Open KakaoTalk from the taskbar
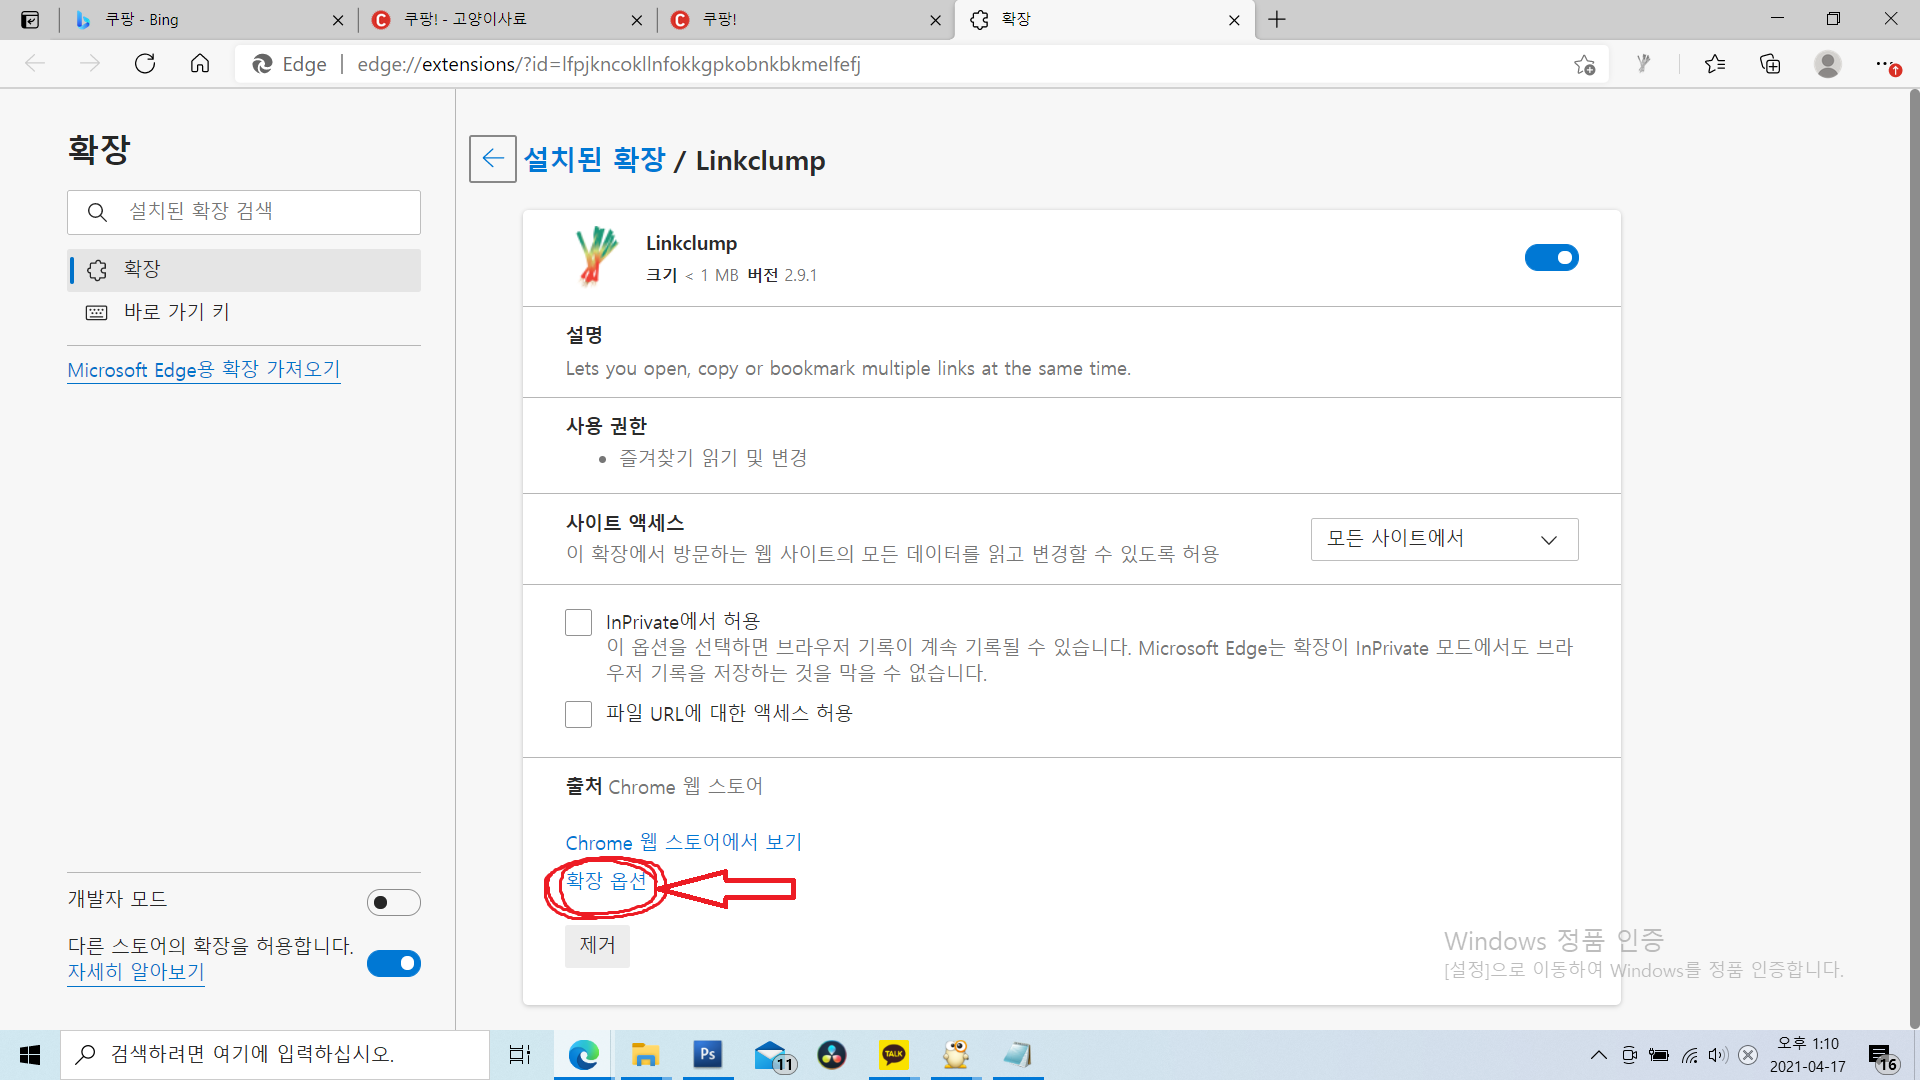The image size is (1920, 1080). click(x=894, y=1055)
